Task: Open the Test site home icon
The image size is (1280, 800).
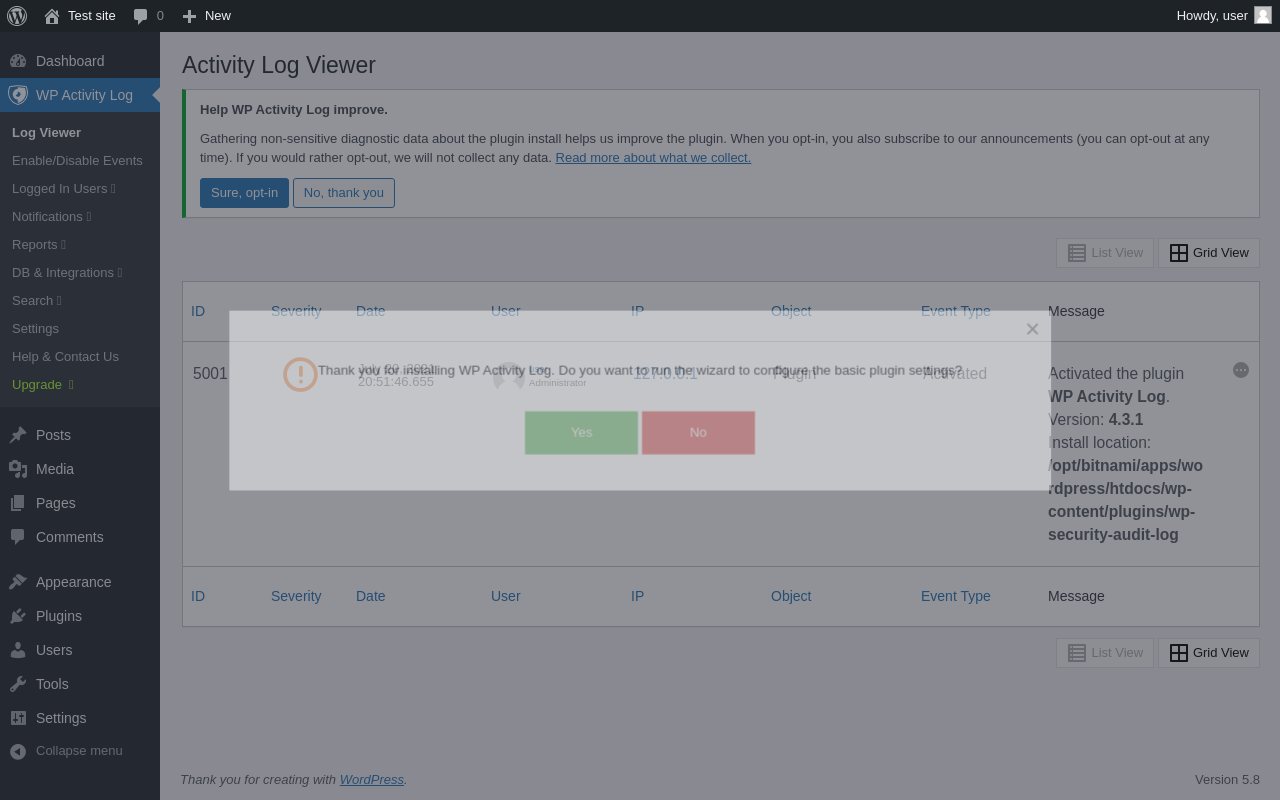Action: pos(52,16)
